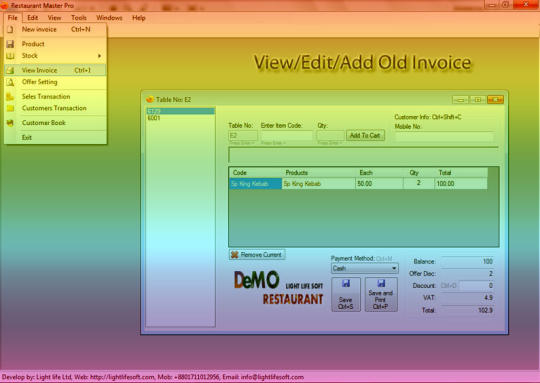Open Offer Setting from the menu
Screen dimensions: 540x383
point(55,82)
